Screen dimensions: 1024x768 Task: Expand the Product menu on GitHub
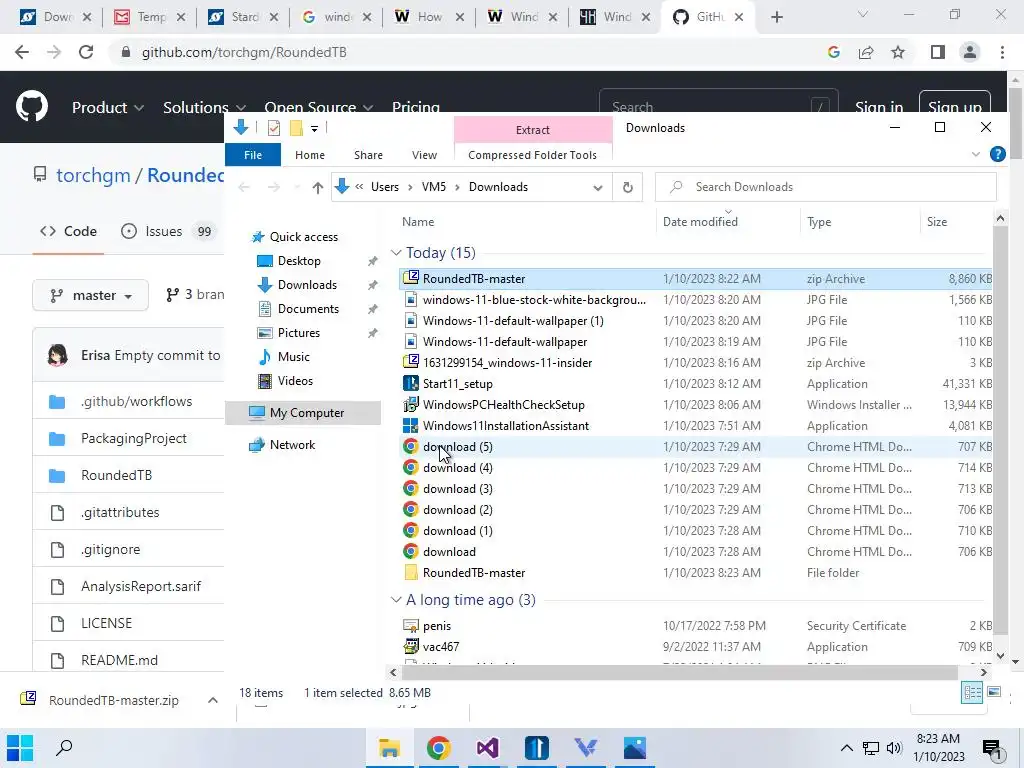click(x=107, y=107)
